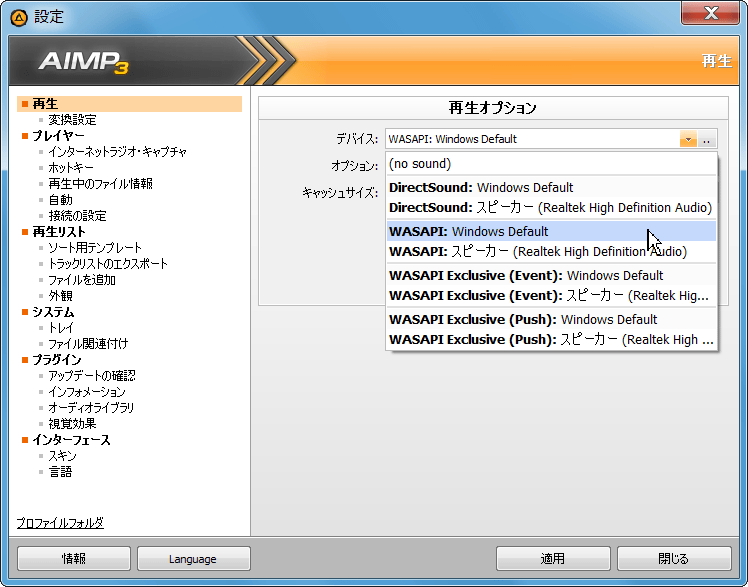Pick WASAPI Exclusive (Push): スピーカー option
Viewport: 748px width, 587px height.
pos(551,340)
